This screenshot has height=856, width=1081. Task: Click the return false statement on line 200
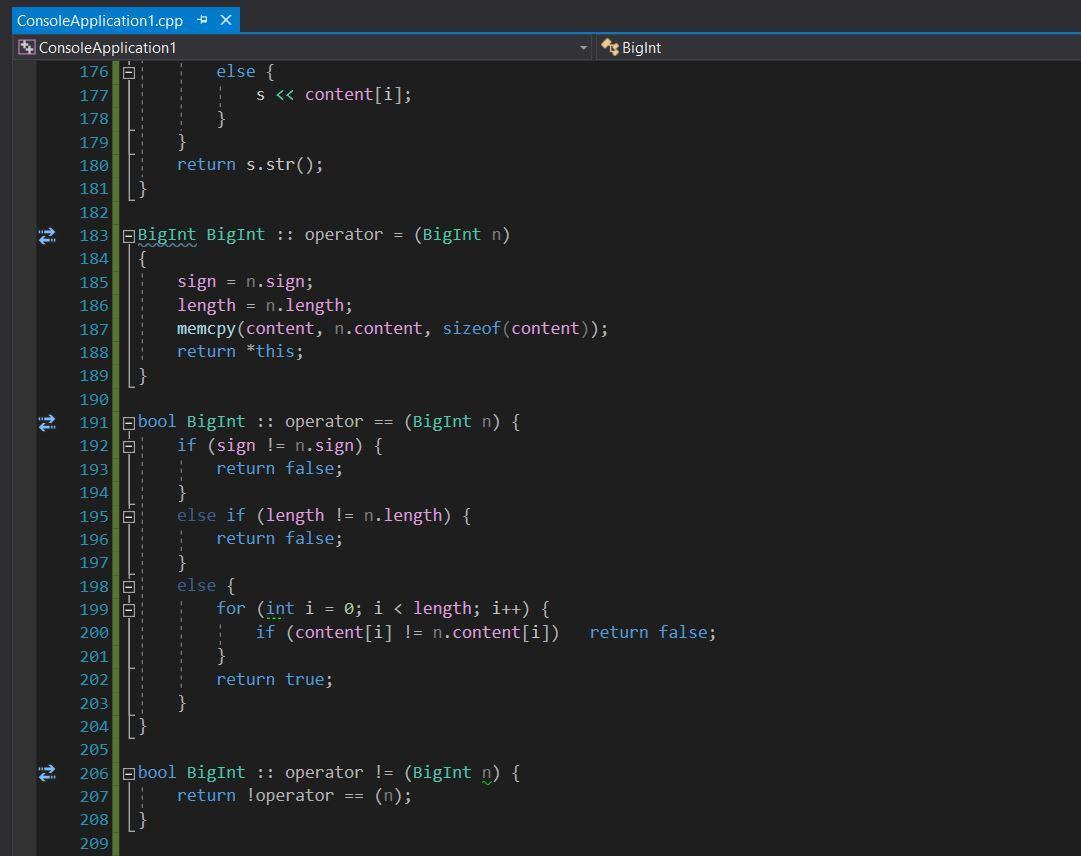[x=651, y=631]
